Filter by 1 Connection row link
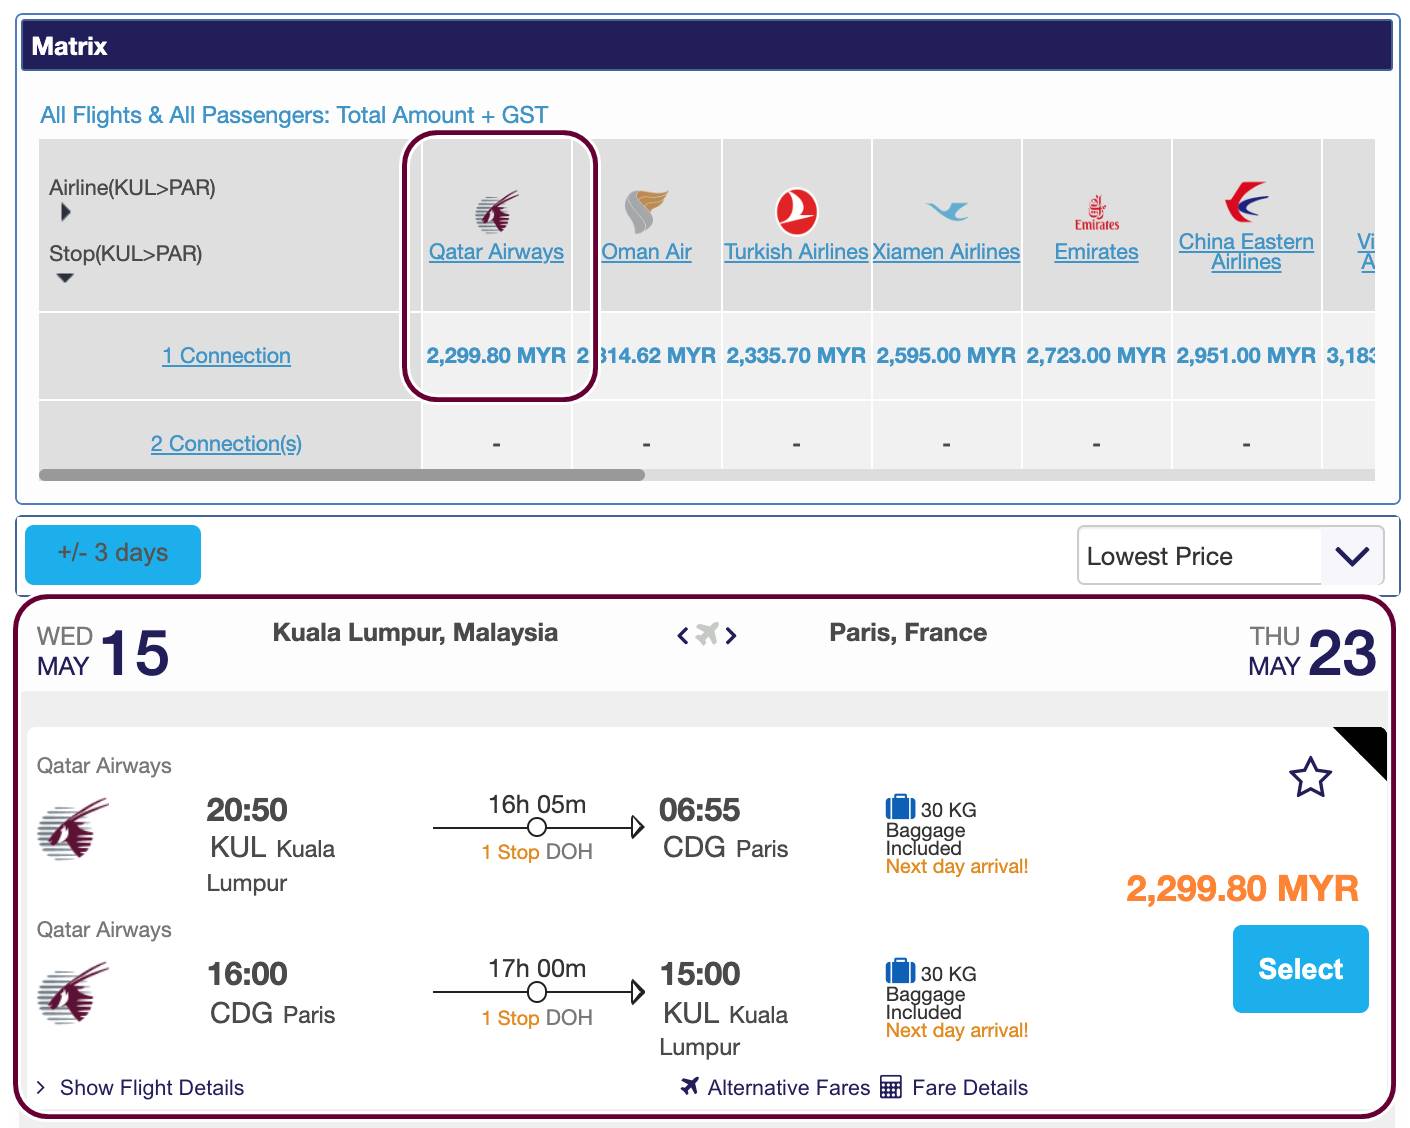The width and height of the screenshot is (1410, 1128). click(x=227, y=356)
